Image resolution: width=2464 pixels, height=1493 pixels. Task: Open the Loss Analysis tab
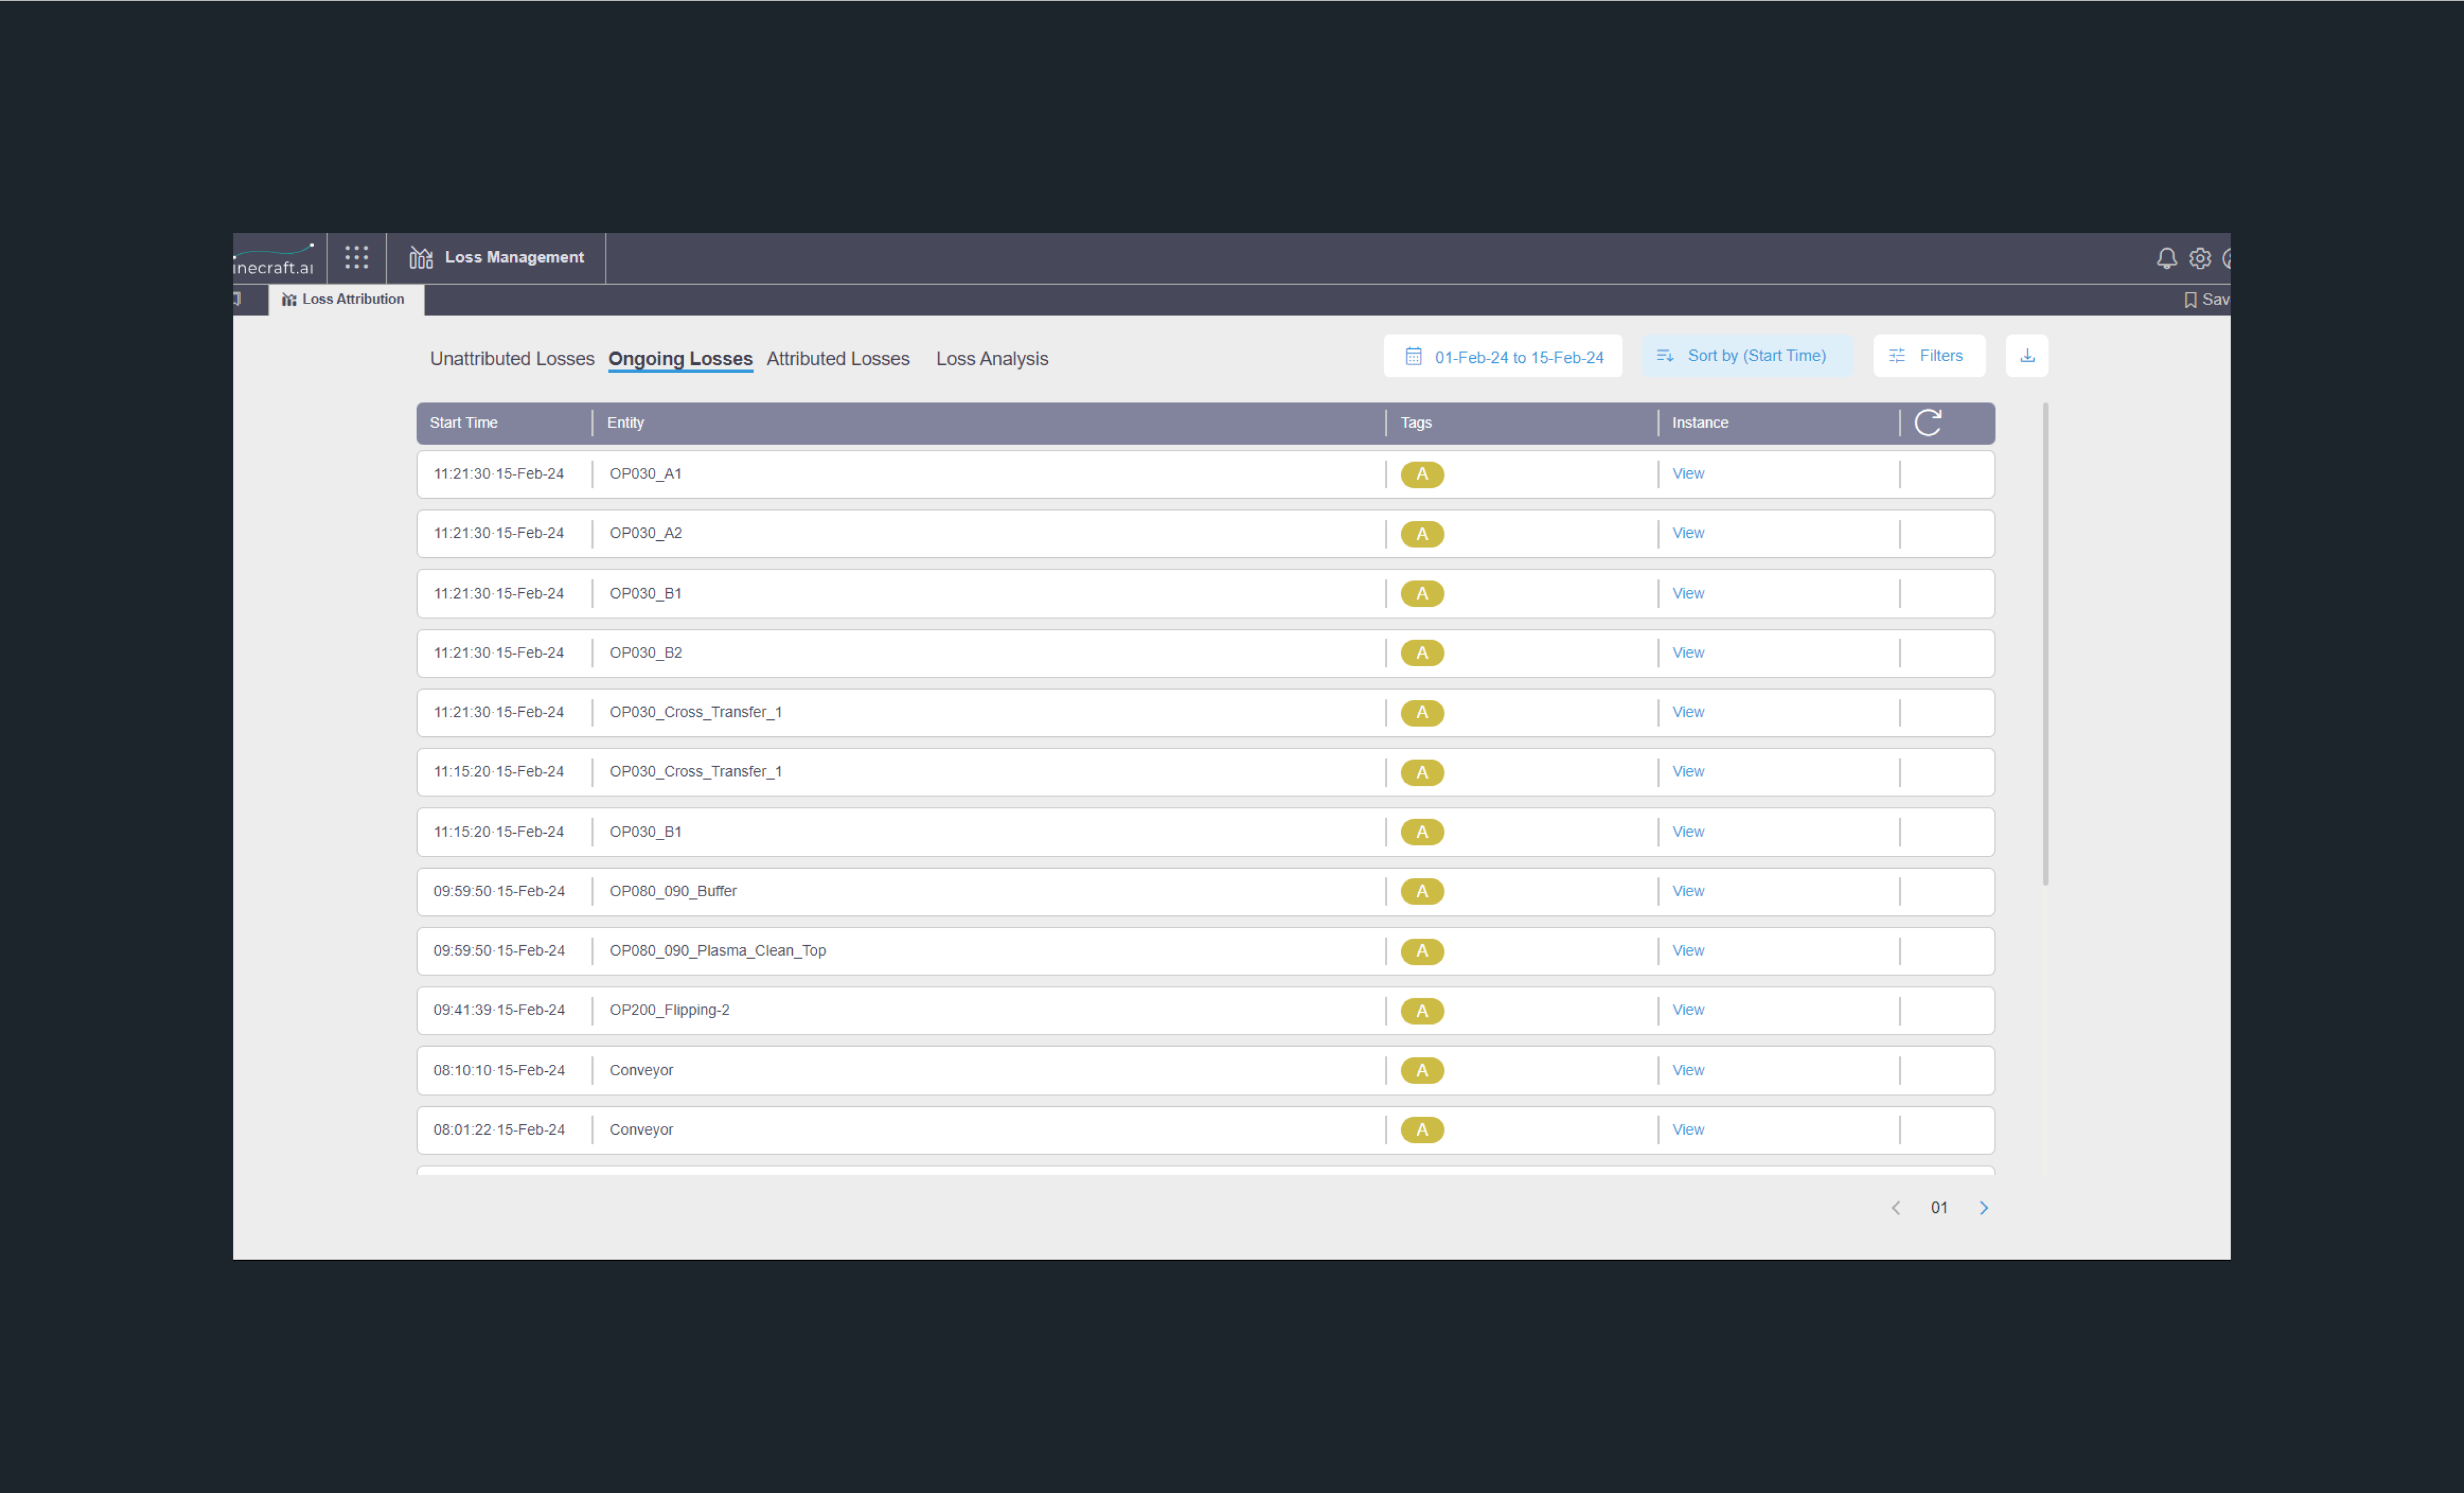pyautogui.click(x=992, y=359)
